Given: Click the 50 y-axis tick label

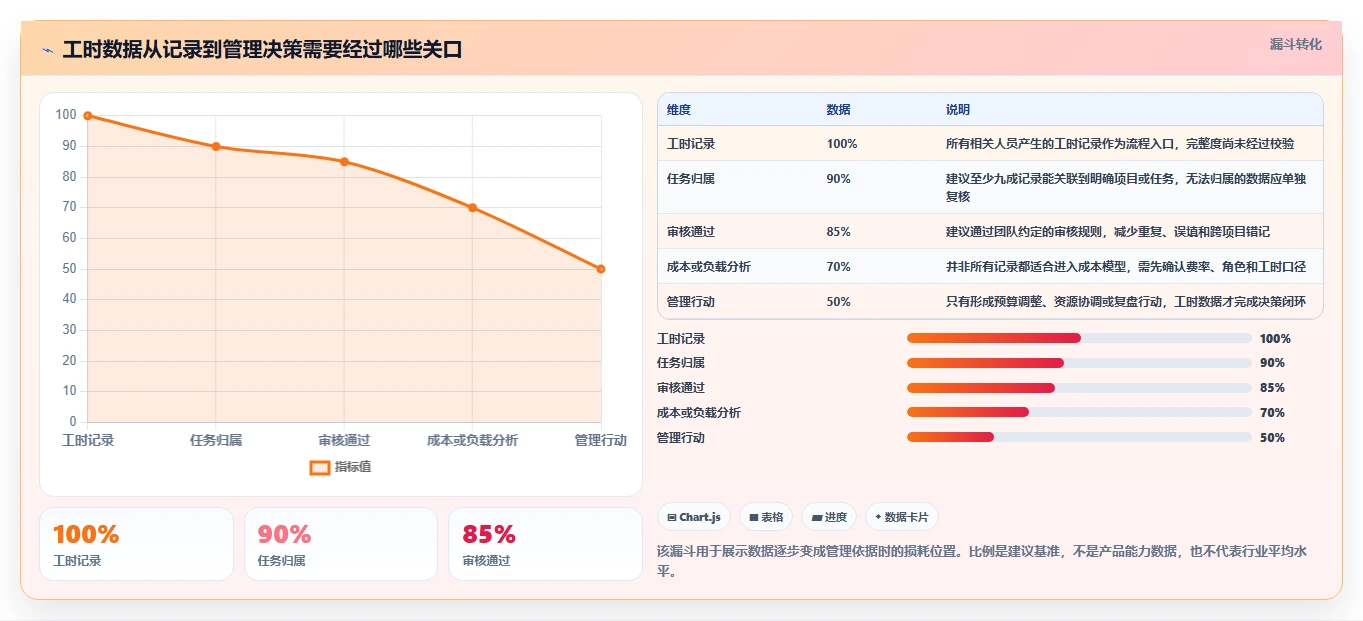Looking at the screenshot, I should (x=70, y=268).
